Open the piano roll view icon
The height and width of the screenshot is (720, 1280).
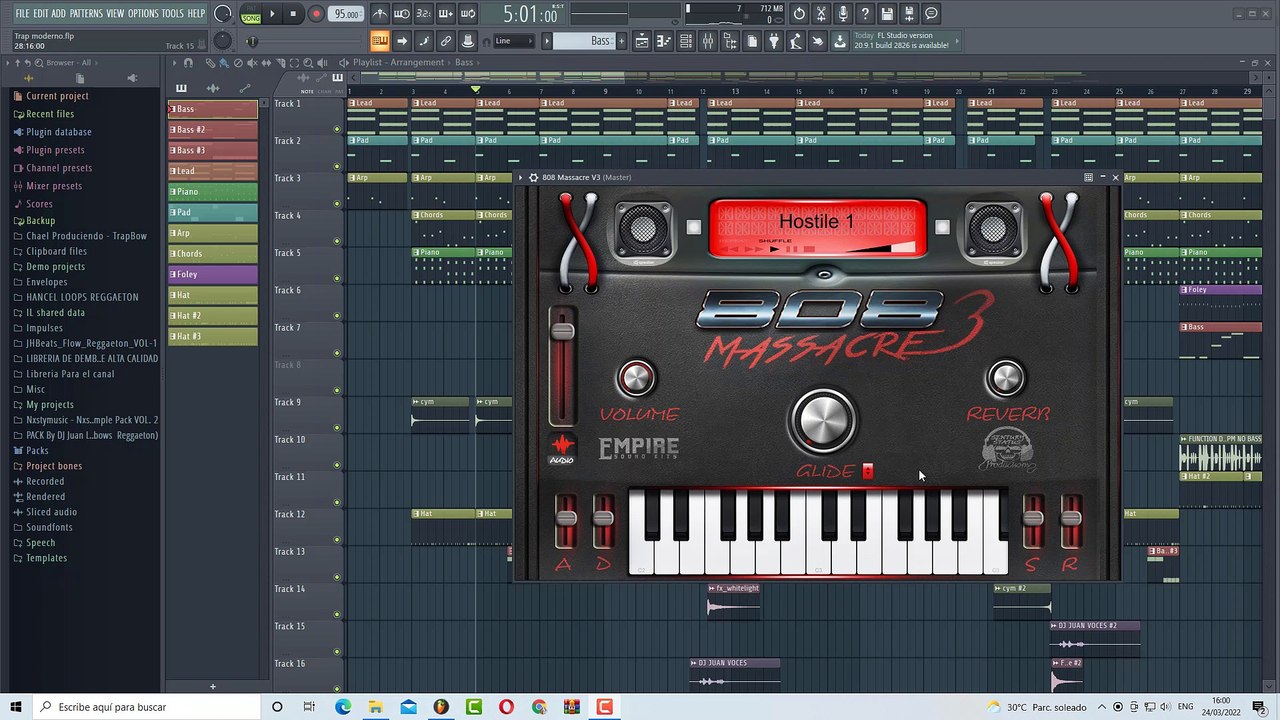pyautogui.click(x=663, y=41)
